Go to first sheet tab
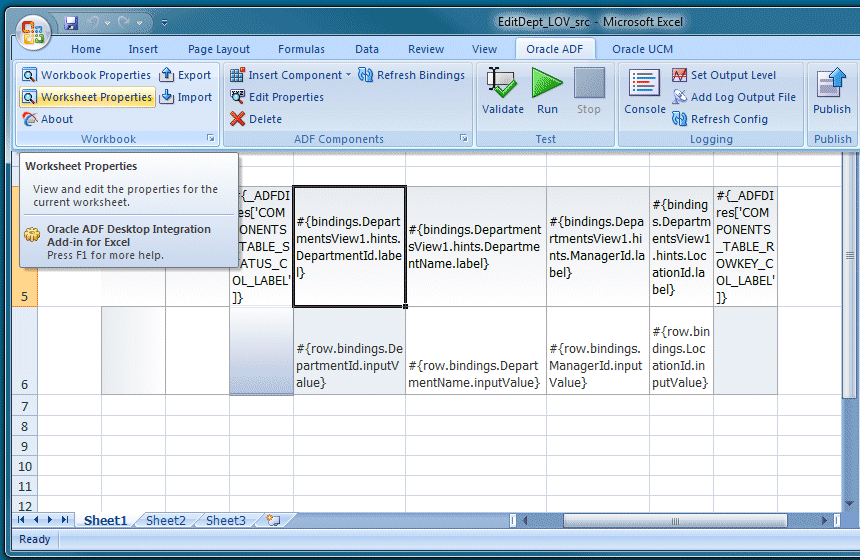The width and height of the screenshot is (860, 560). (21, 519)
